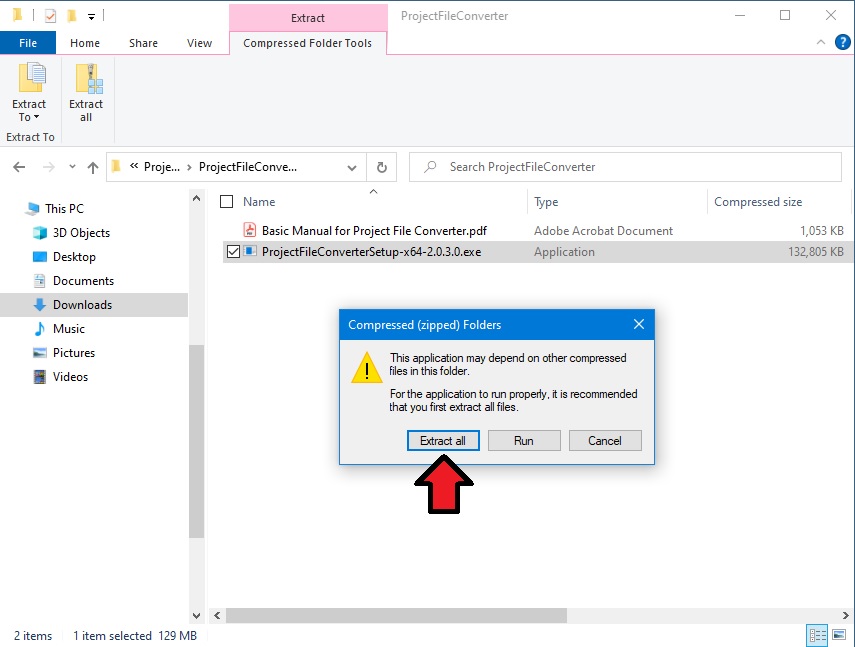855x647 pixels.
Task: Click the Cancel button in dialog
Action: [x=605, y=440]
